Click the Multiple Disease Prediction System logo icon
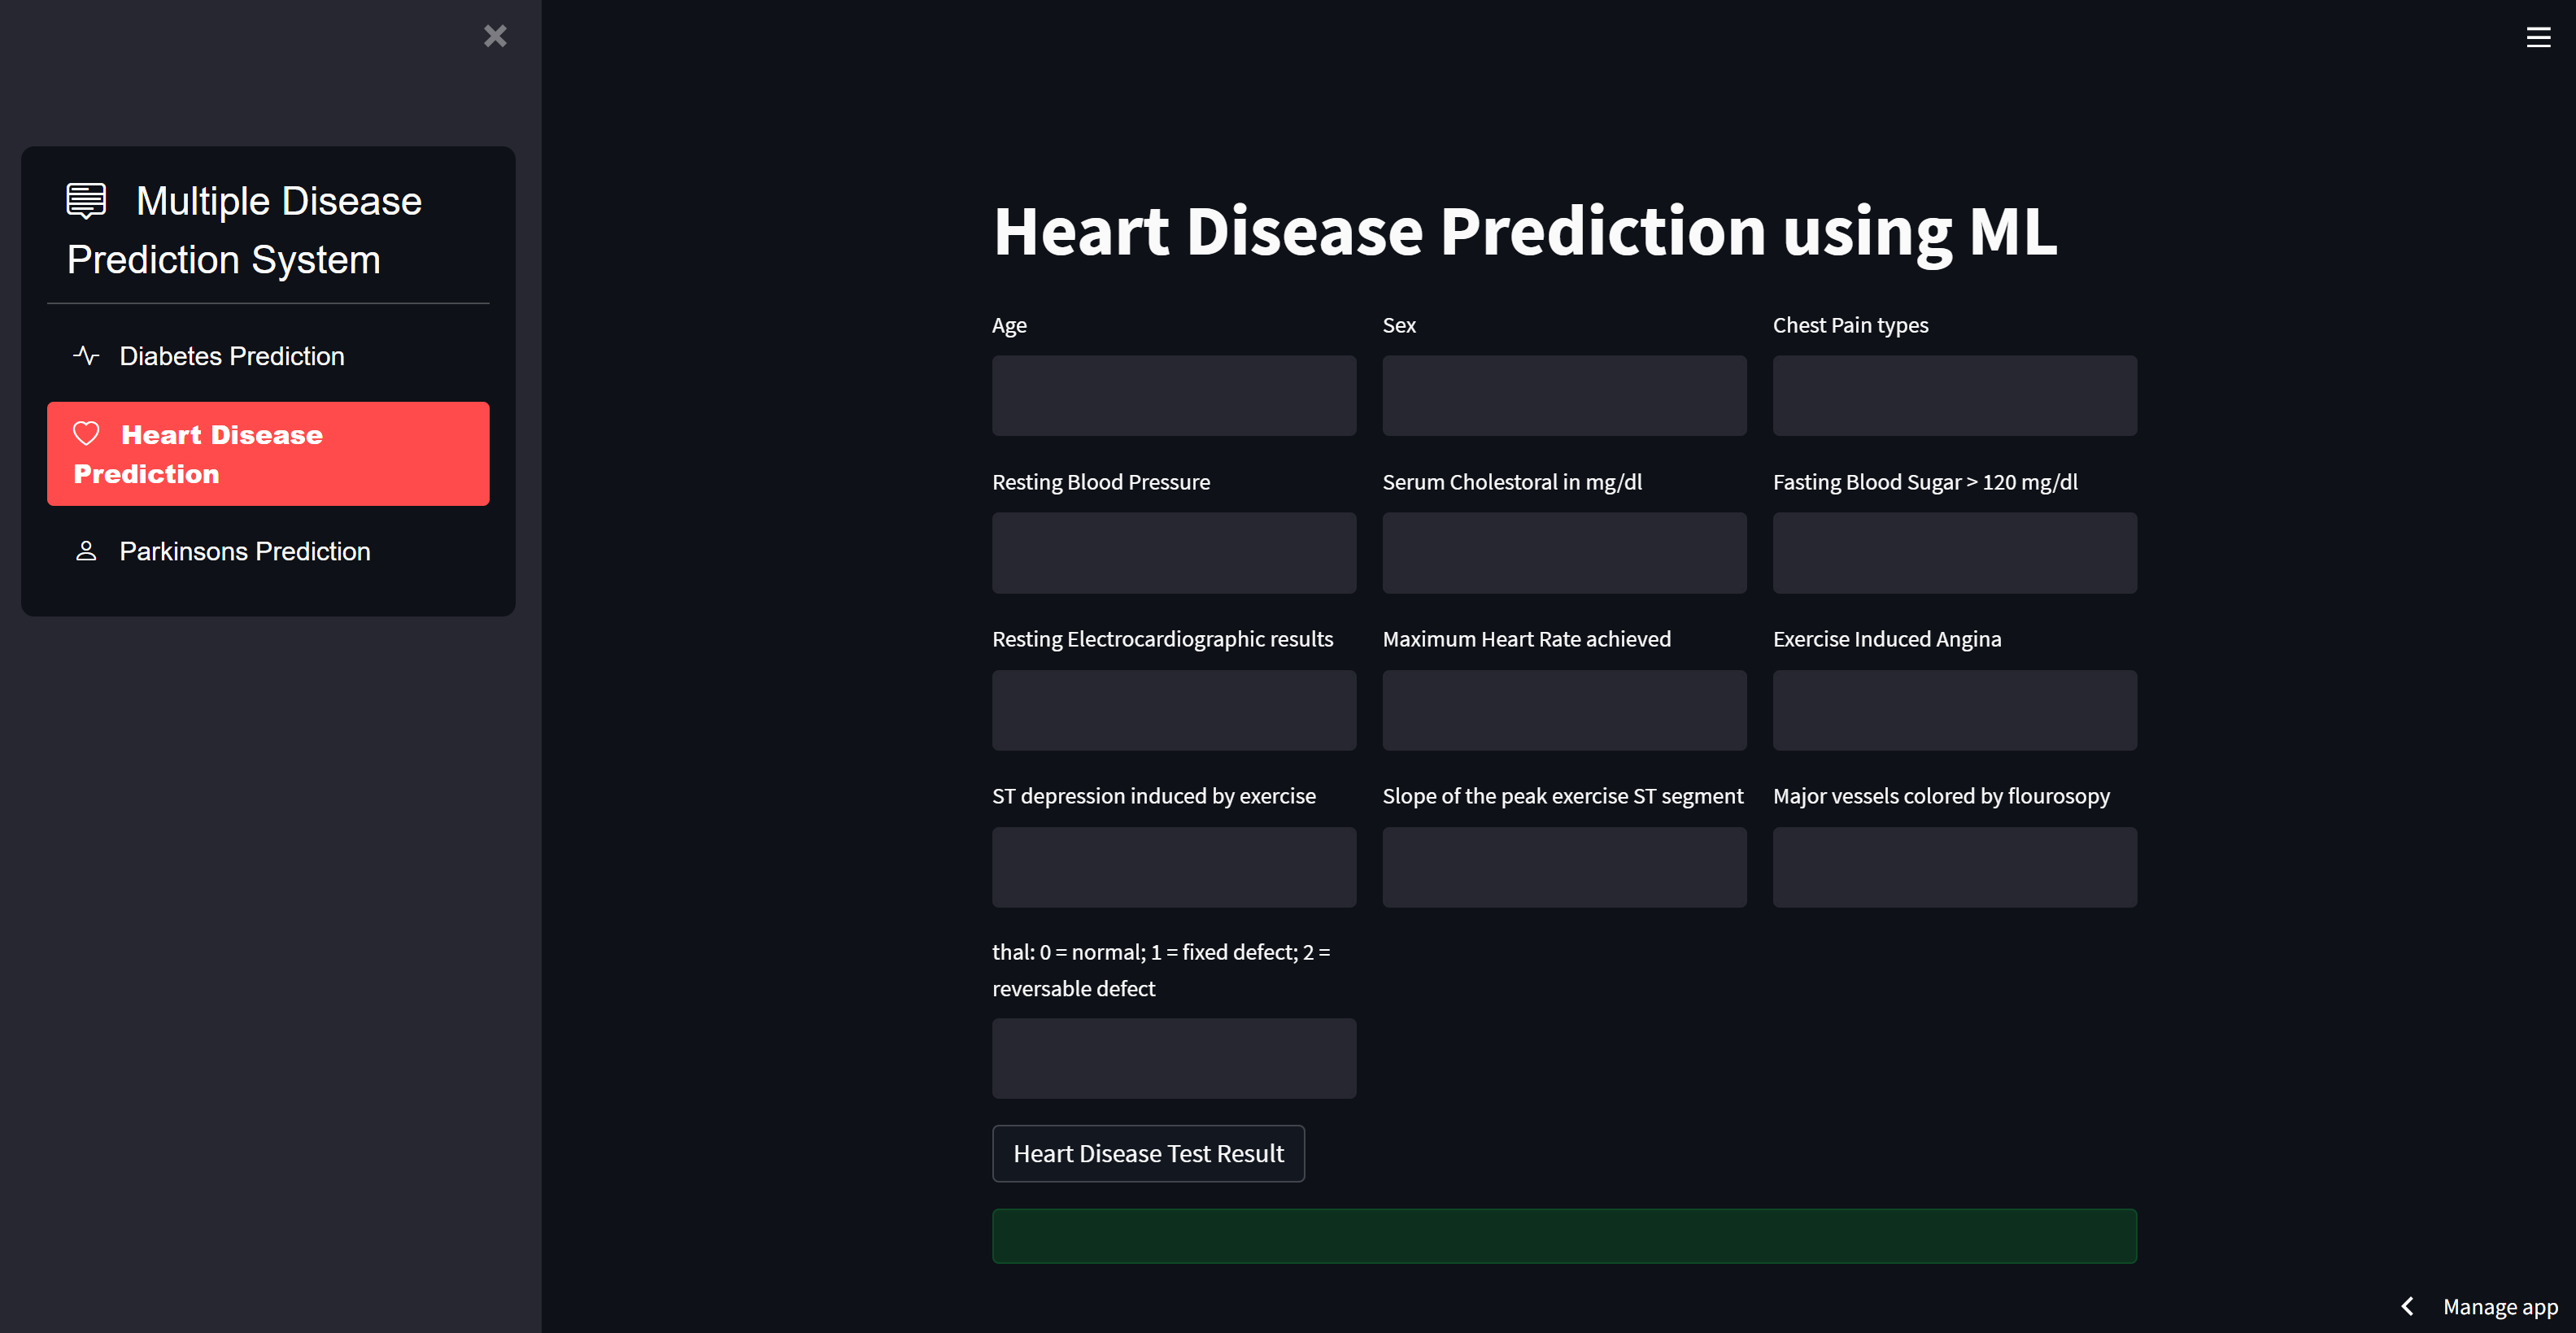The image size is (2576, 1333). click(x=86, y=200)
